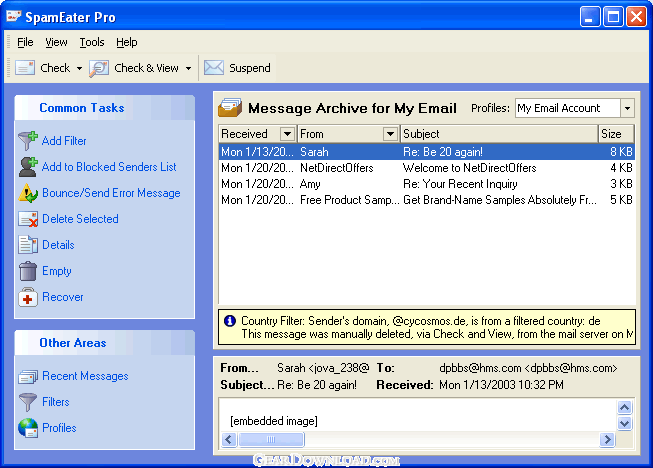Click the Add Filter link
This screenshot has width=653, height=468.
pos(64,141)
